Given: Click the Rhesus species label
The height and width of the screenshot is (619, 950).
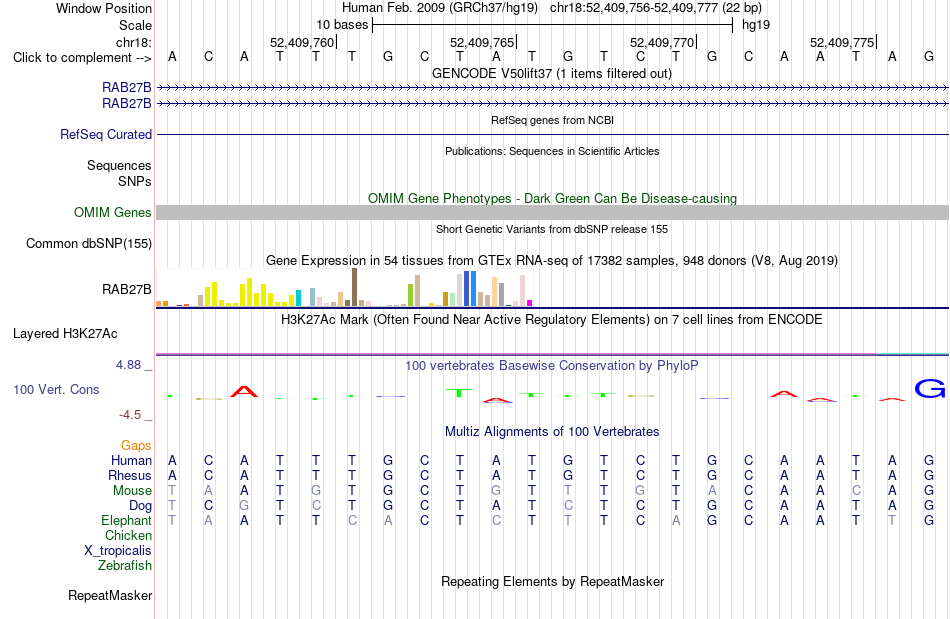Looking at the screenshot, I should click(130, 476).
